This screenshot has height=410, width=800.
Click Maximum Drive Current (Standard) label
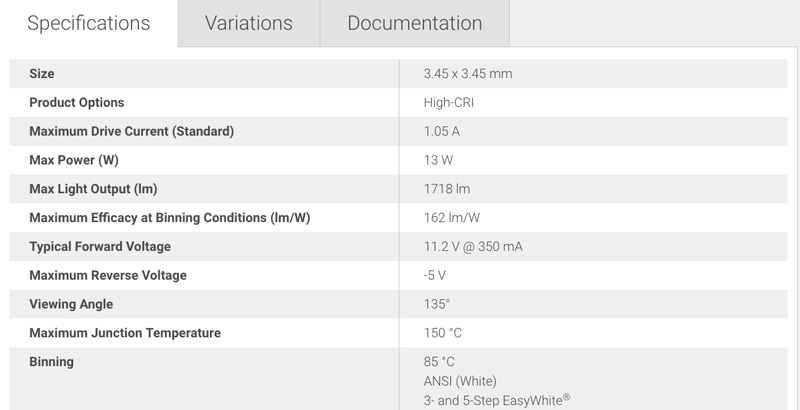tap(131, 131)
